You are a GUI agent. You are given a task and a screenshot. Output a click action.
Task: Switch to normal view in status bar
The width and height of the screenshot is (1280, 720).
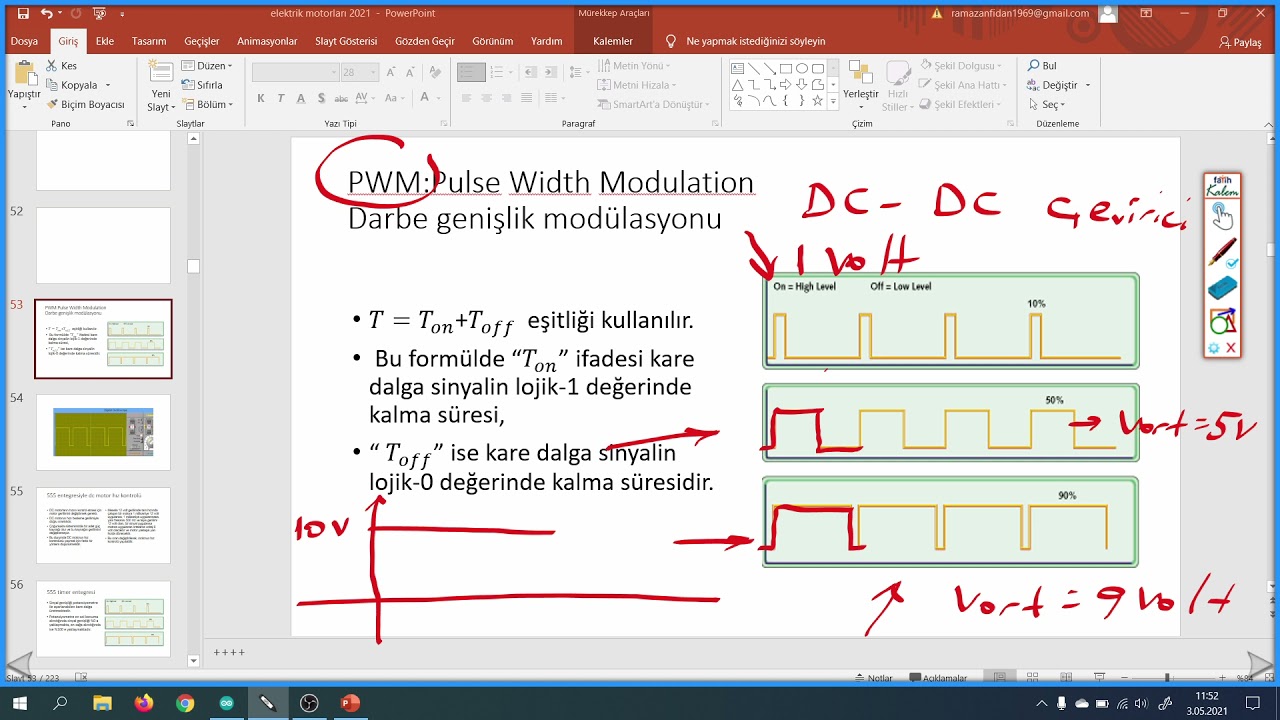pyautogui.click(x=1000, y=678)
